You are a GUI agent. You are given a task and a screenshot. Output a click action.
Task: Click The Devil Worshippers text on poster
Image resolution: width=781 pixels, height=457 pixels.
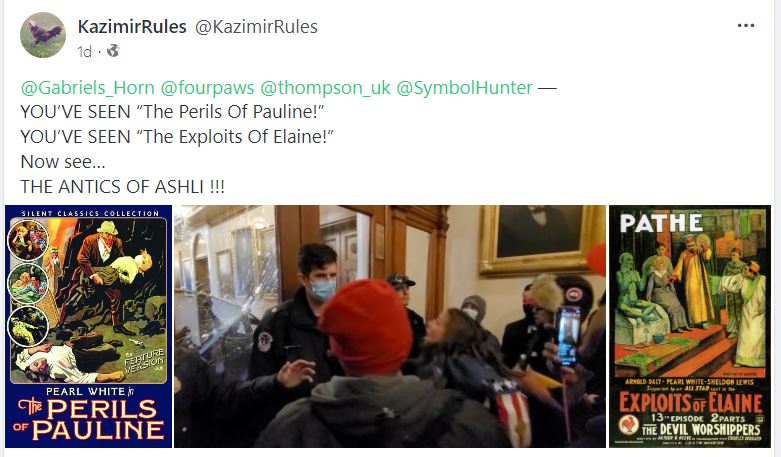pyautogui.click(x=701, y=430)
